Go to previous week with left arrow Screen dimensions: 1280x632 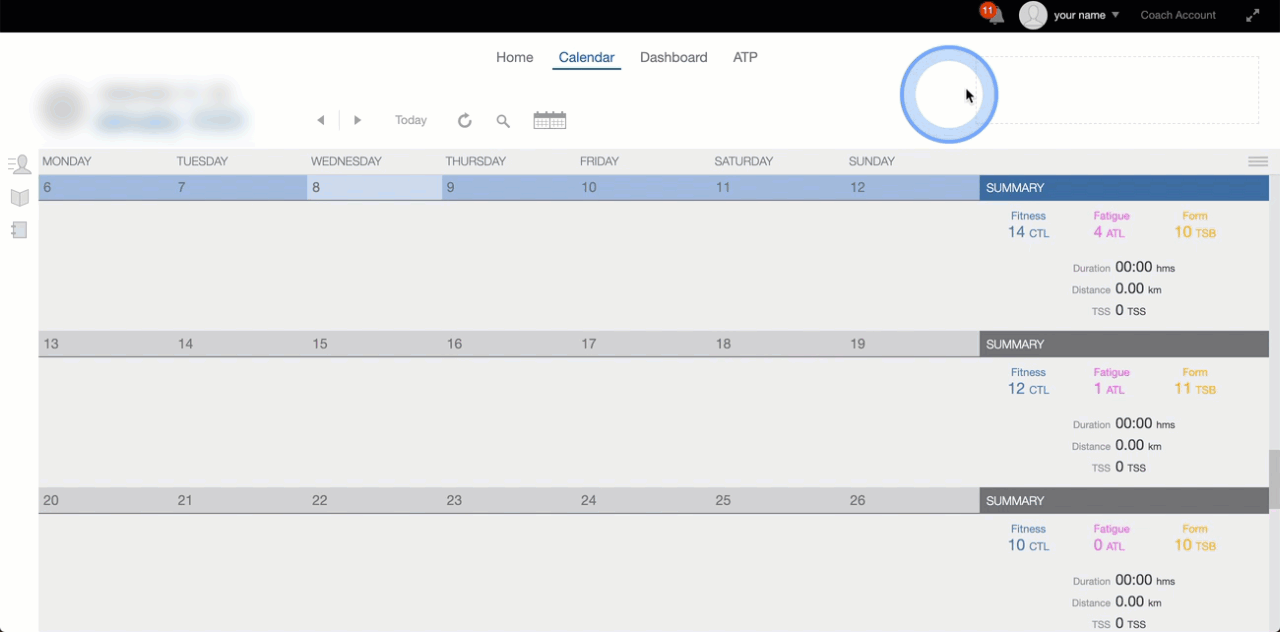click(x=321, y=120)
